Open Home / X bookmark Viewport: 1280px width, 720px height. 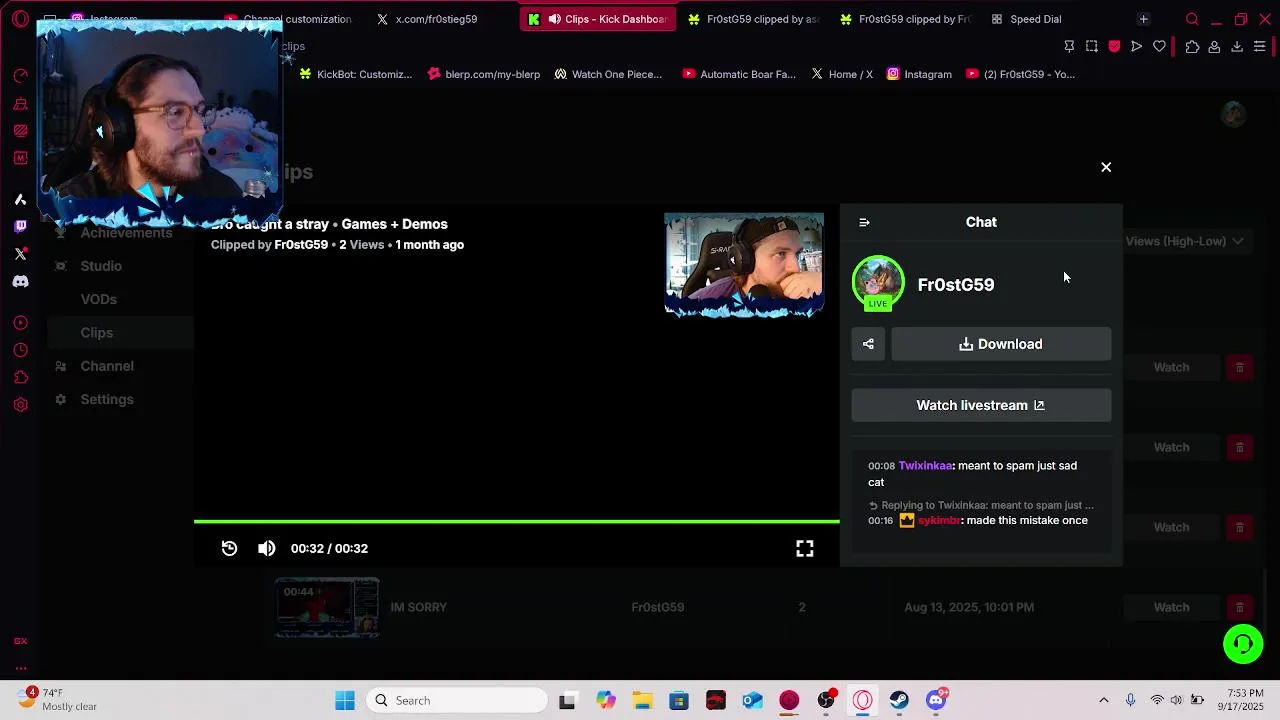(x=842, y=74)
